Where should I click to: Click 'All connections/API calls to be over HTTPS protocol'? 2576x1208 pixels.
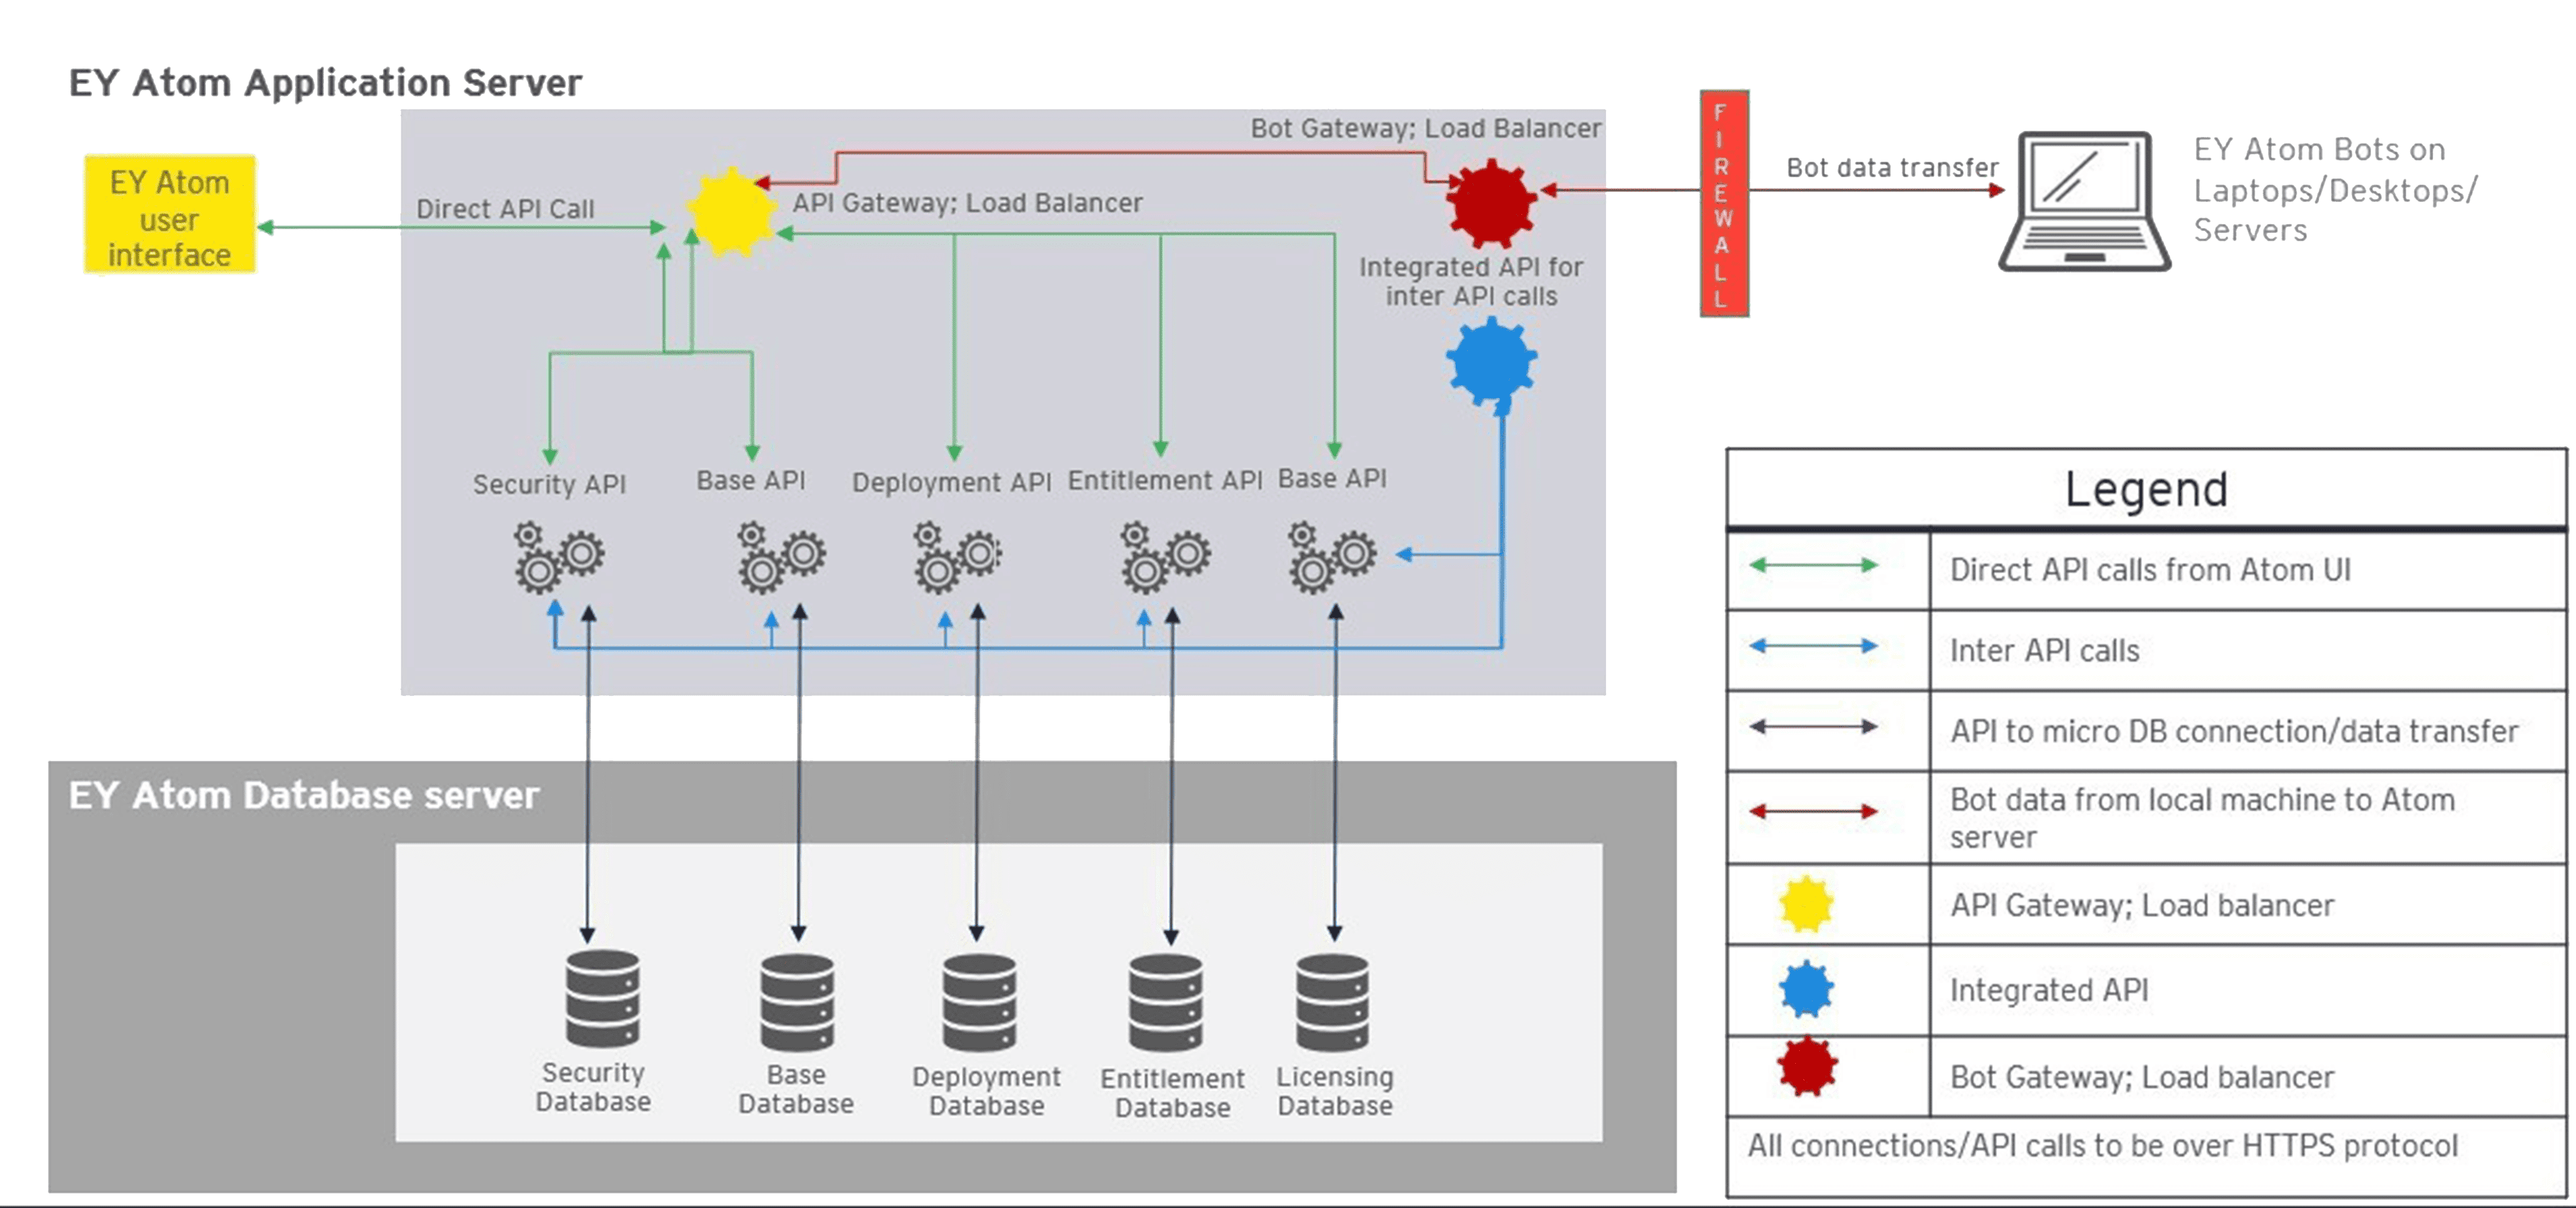(2102, 1146)
